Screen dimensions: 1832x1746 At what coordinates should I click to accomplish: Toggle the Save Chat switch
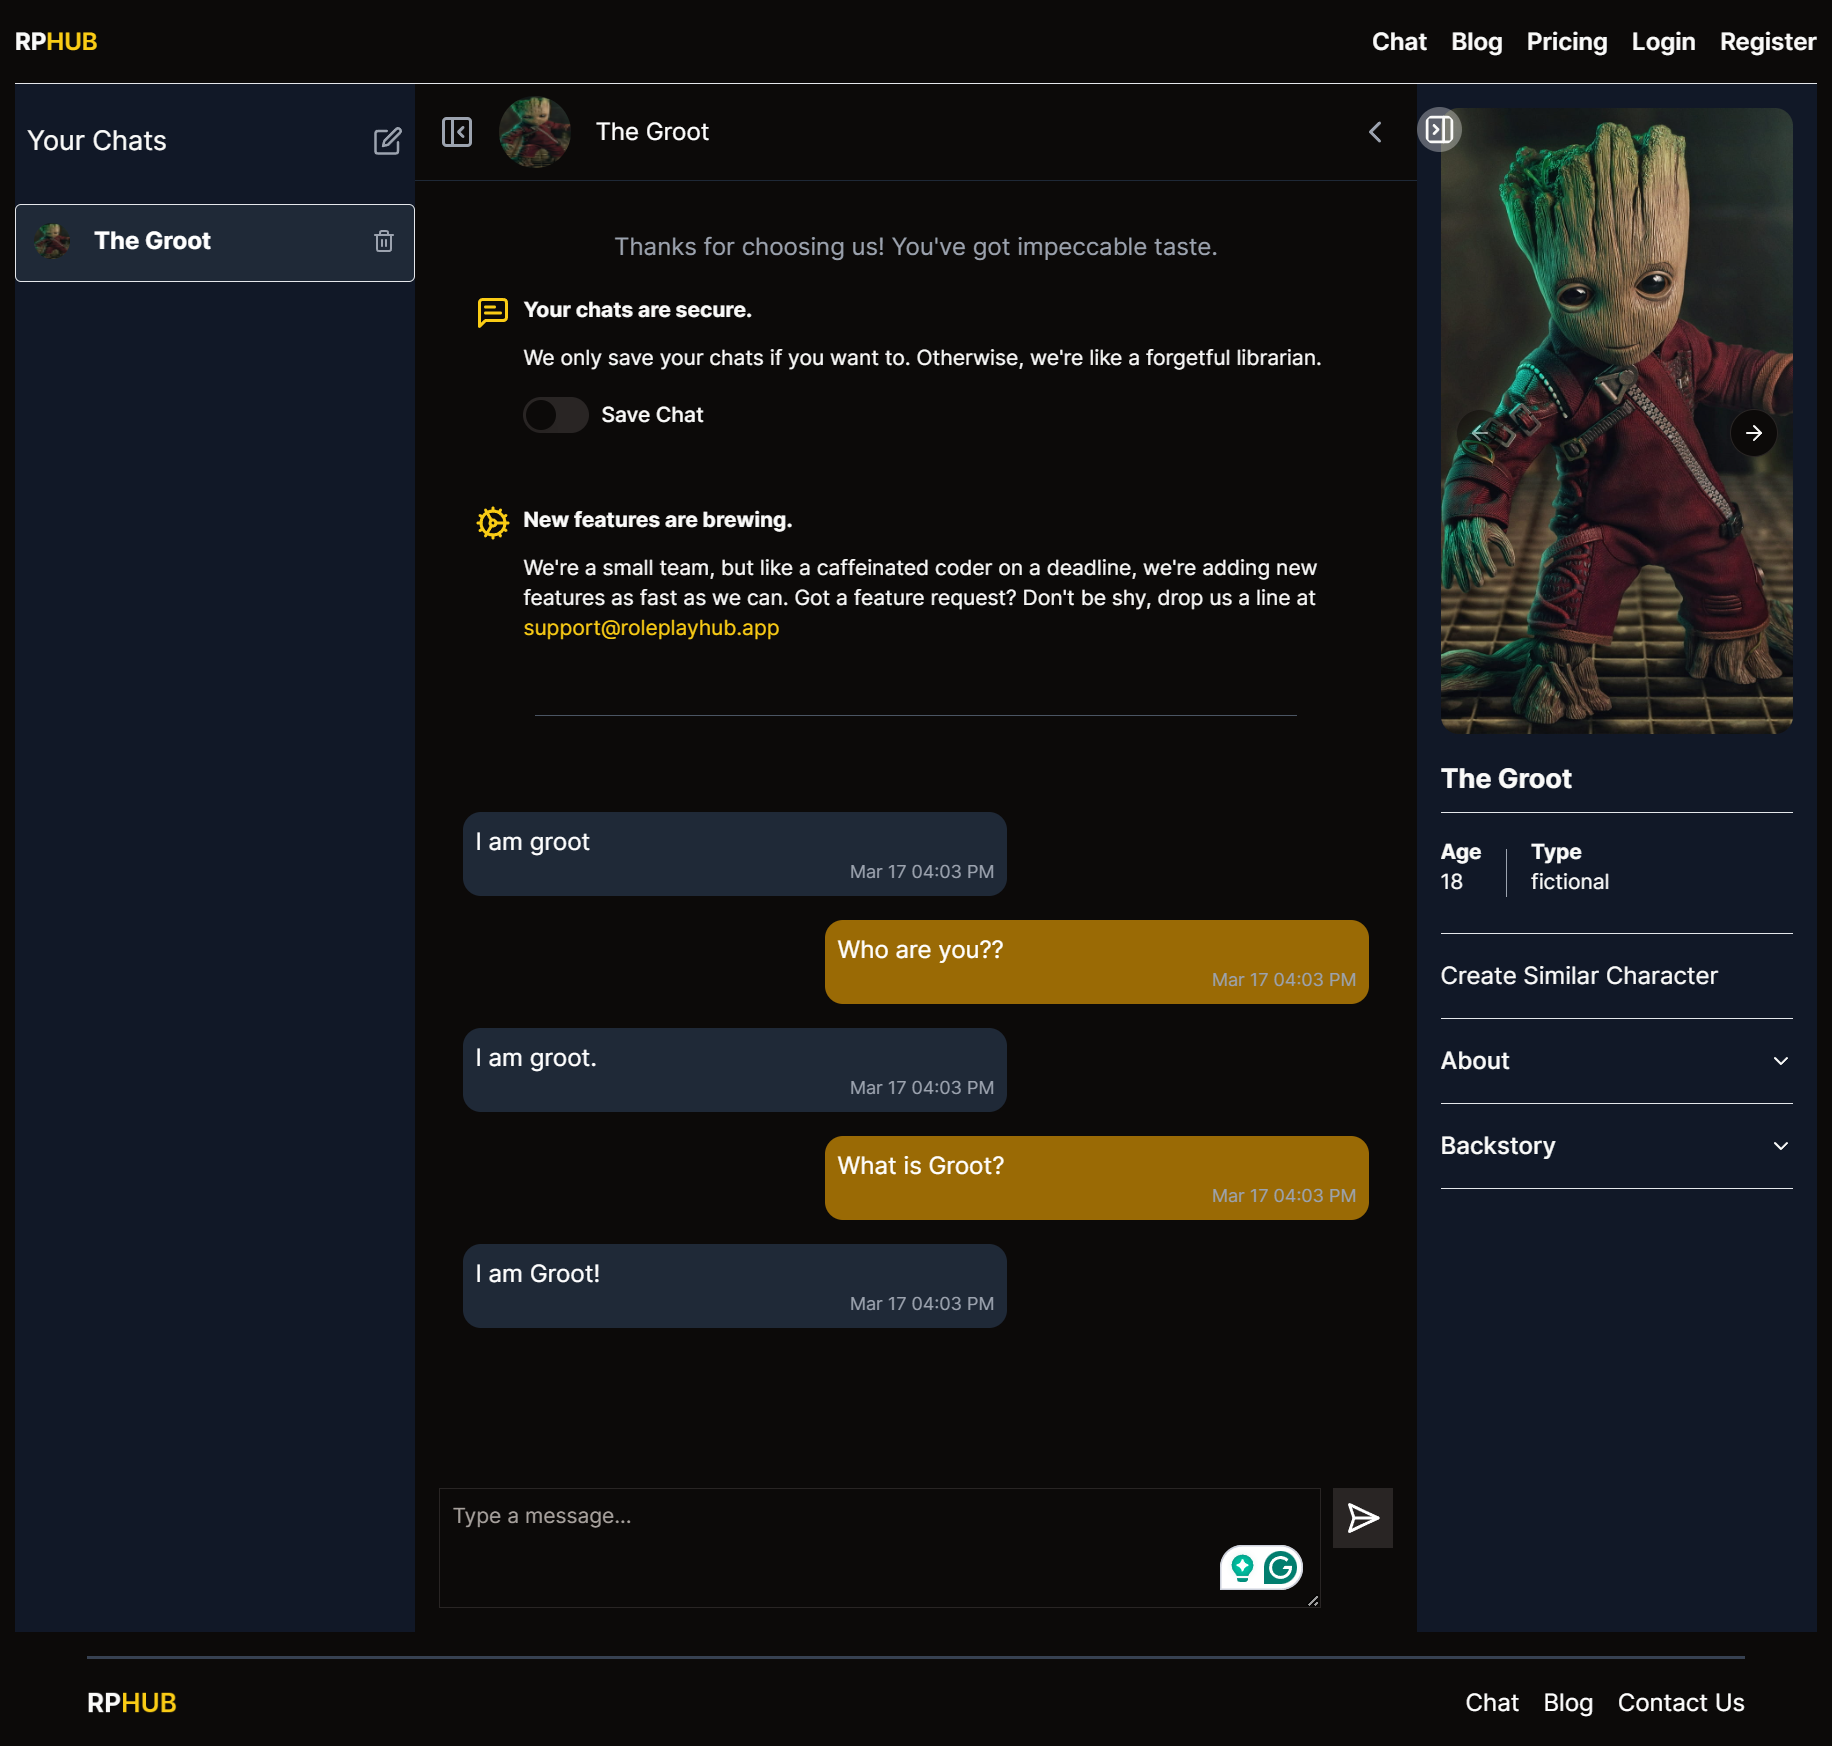point(556,415)
